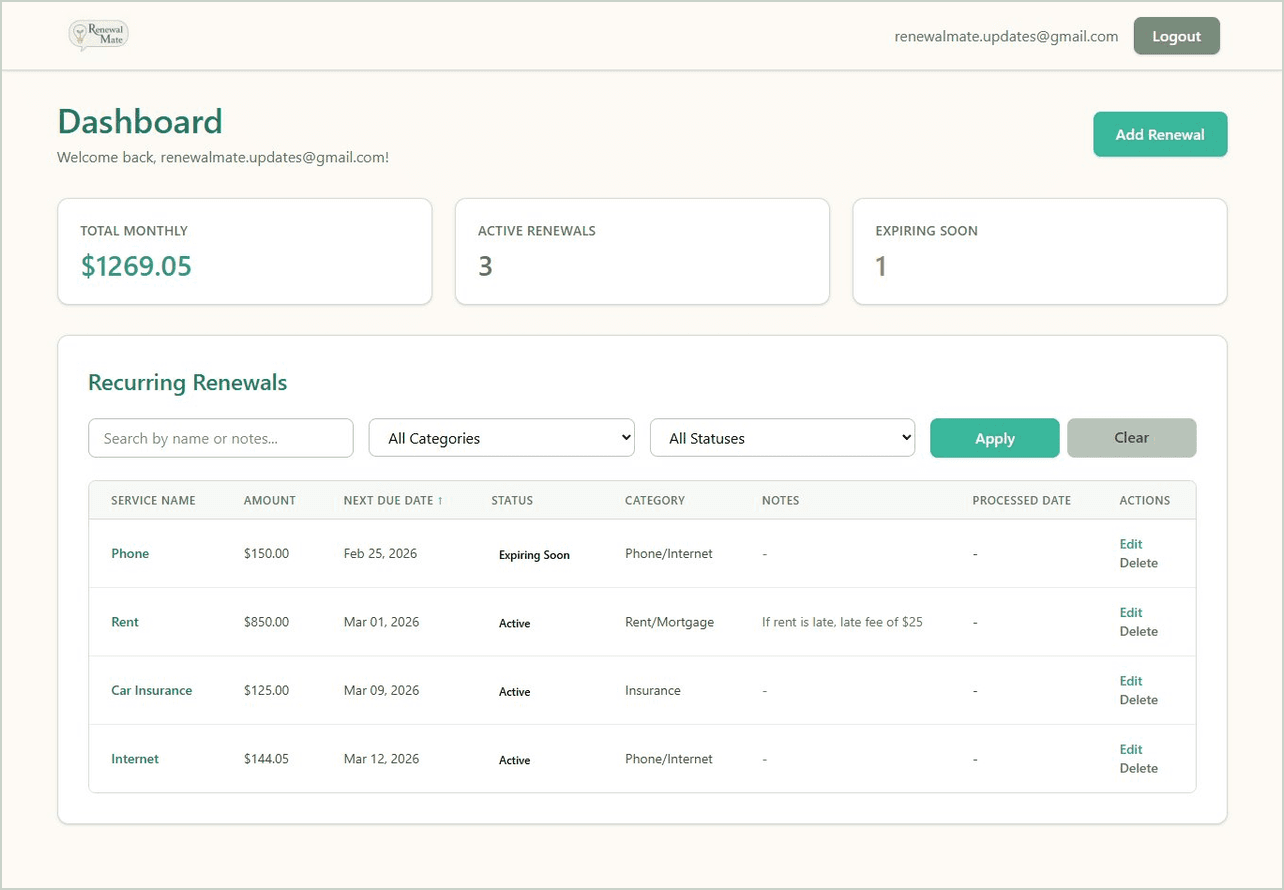
Task: Open the All Statuses dropdown
Action: pos(782,437)
